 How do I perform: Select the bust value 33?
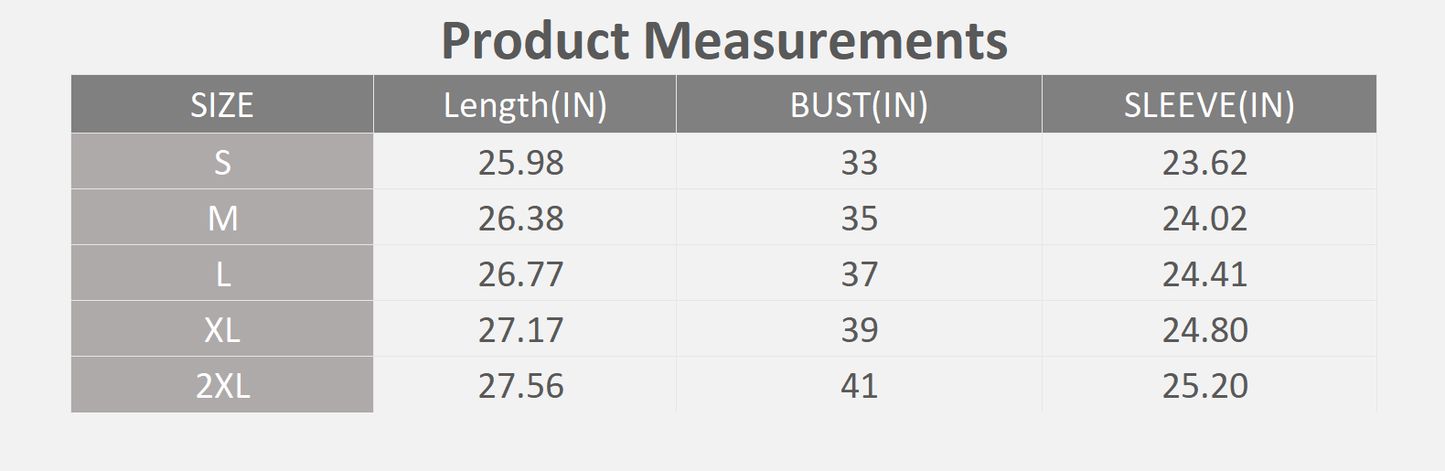pos(859,162)
